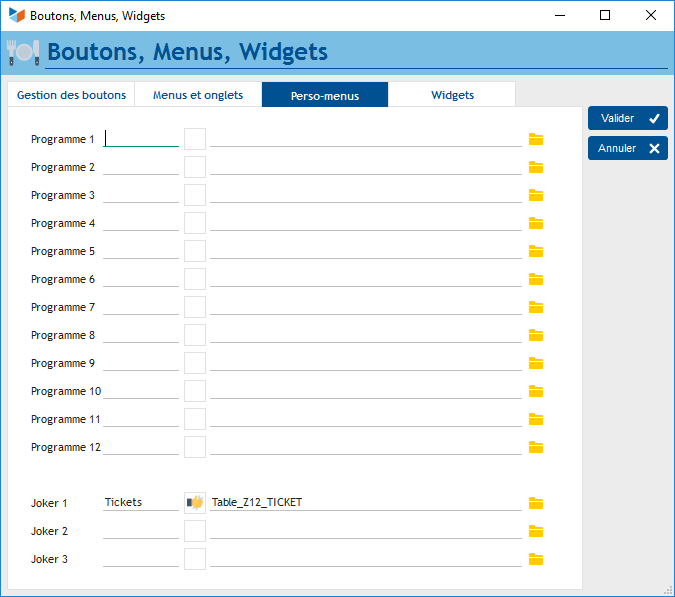Go to the Widgets tab
Viewport: 675px width, 597px height.
pyautogui.click(x=452, y=95)
